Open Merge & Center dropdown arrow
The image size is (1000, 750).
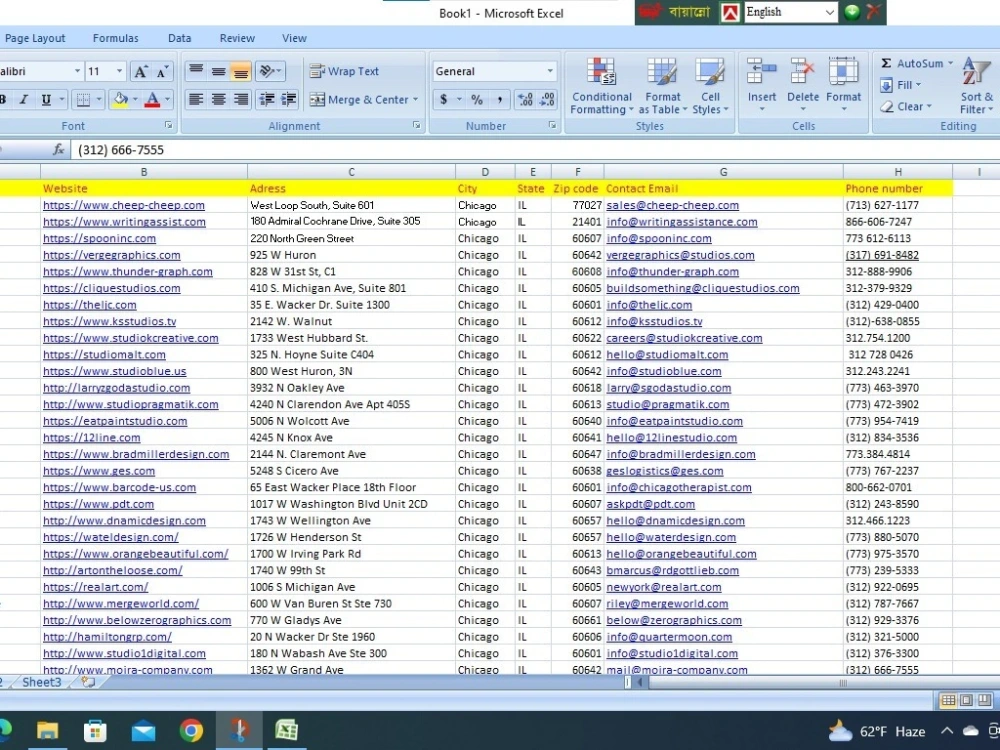(x=416, y=99)
